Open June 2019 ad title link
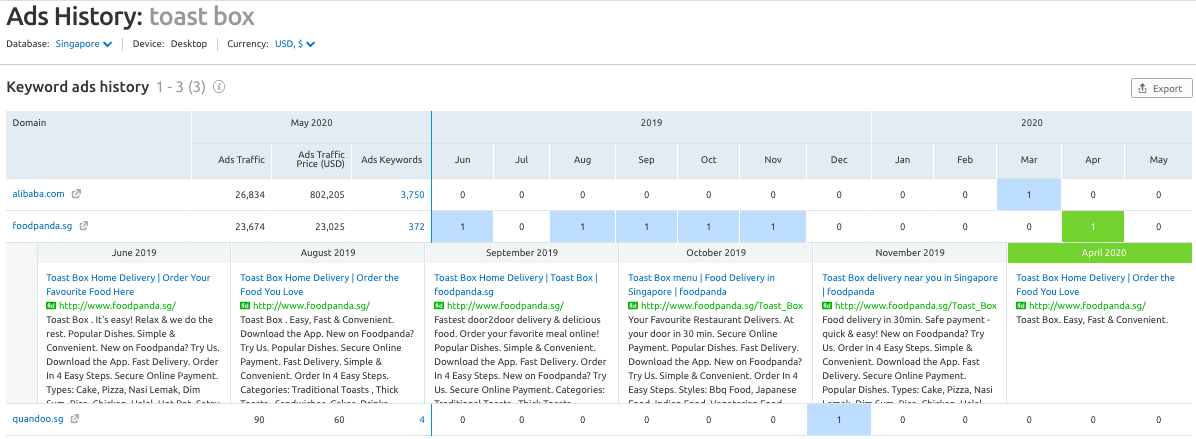The height and width of the screenshot is (439, 1196). tap(128, 285)
